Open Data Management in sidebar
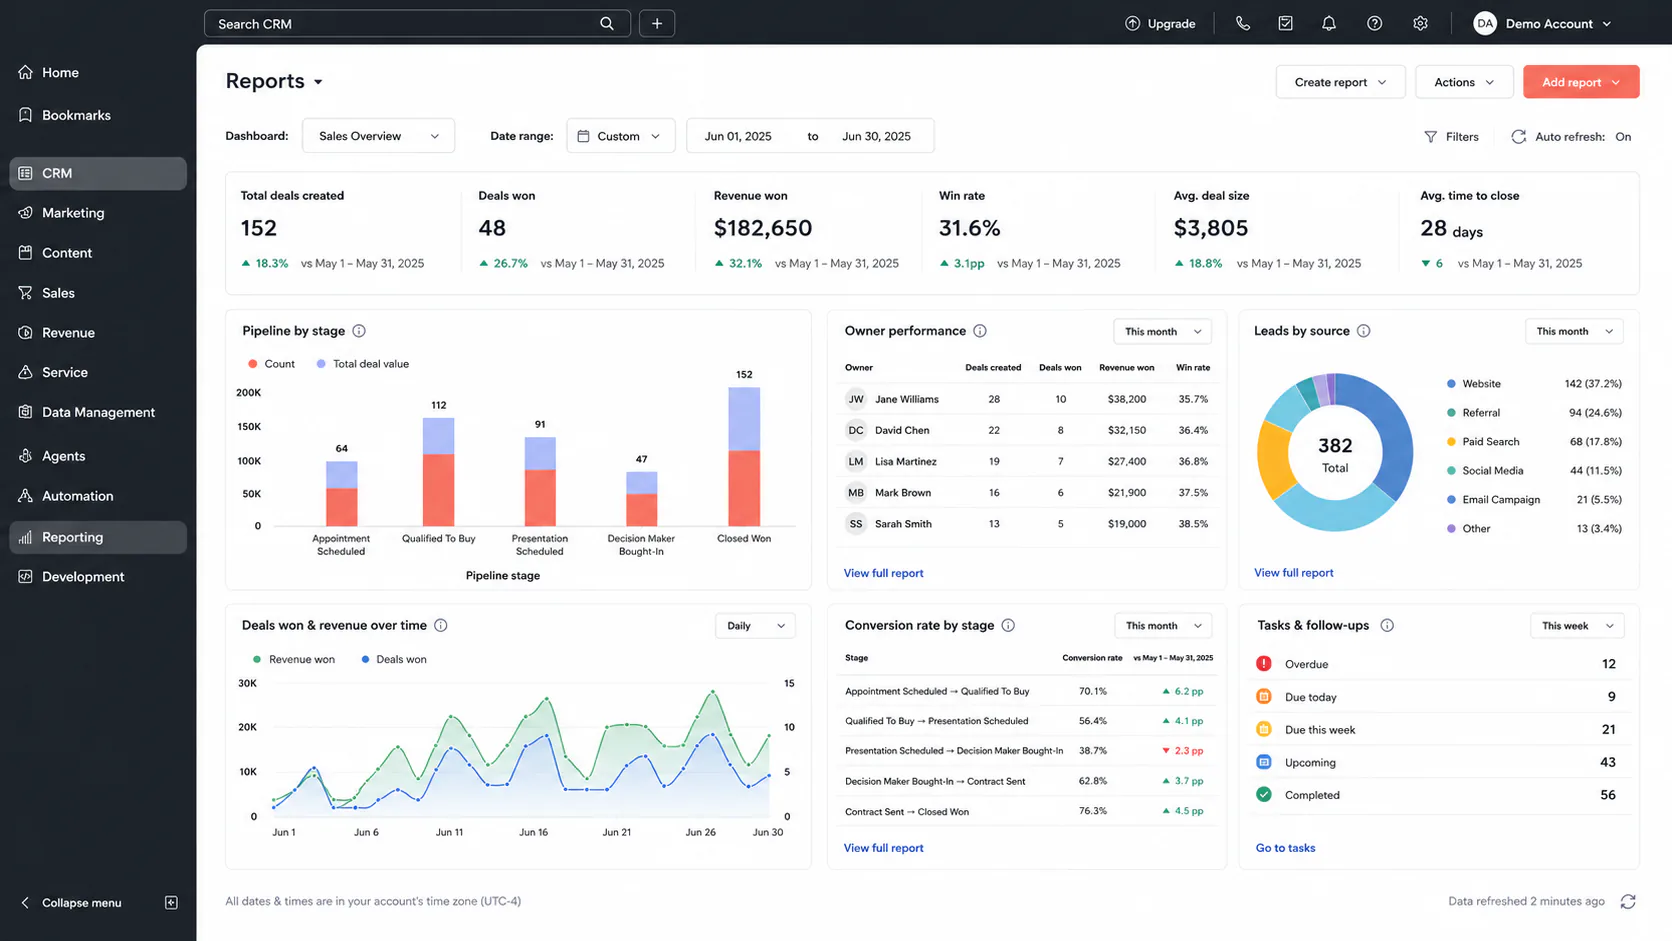1672x941 pixels. (x=98, y=412)
